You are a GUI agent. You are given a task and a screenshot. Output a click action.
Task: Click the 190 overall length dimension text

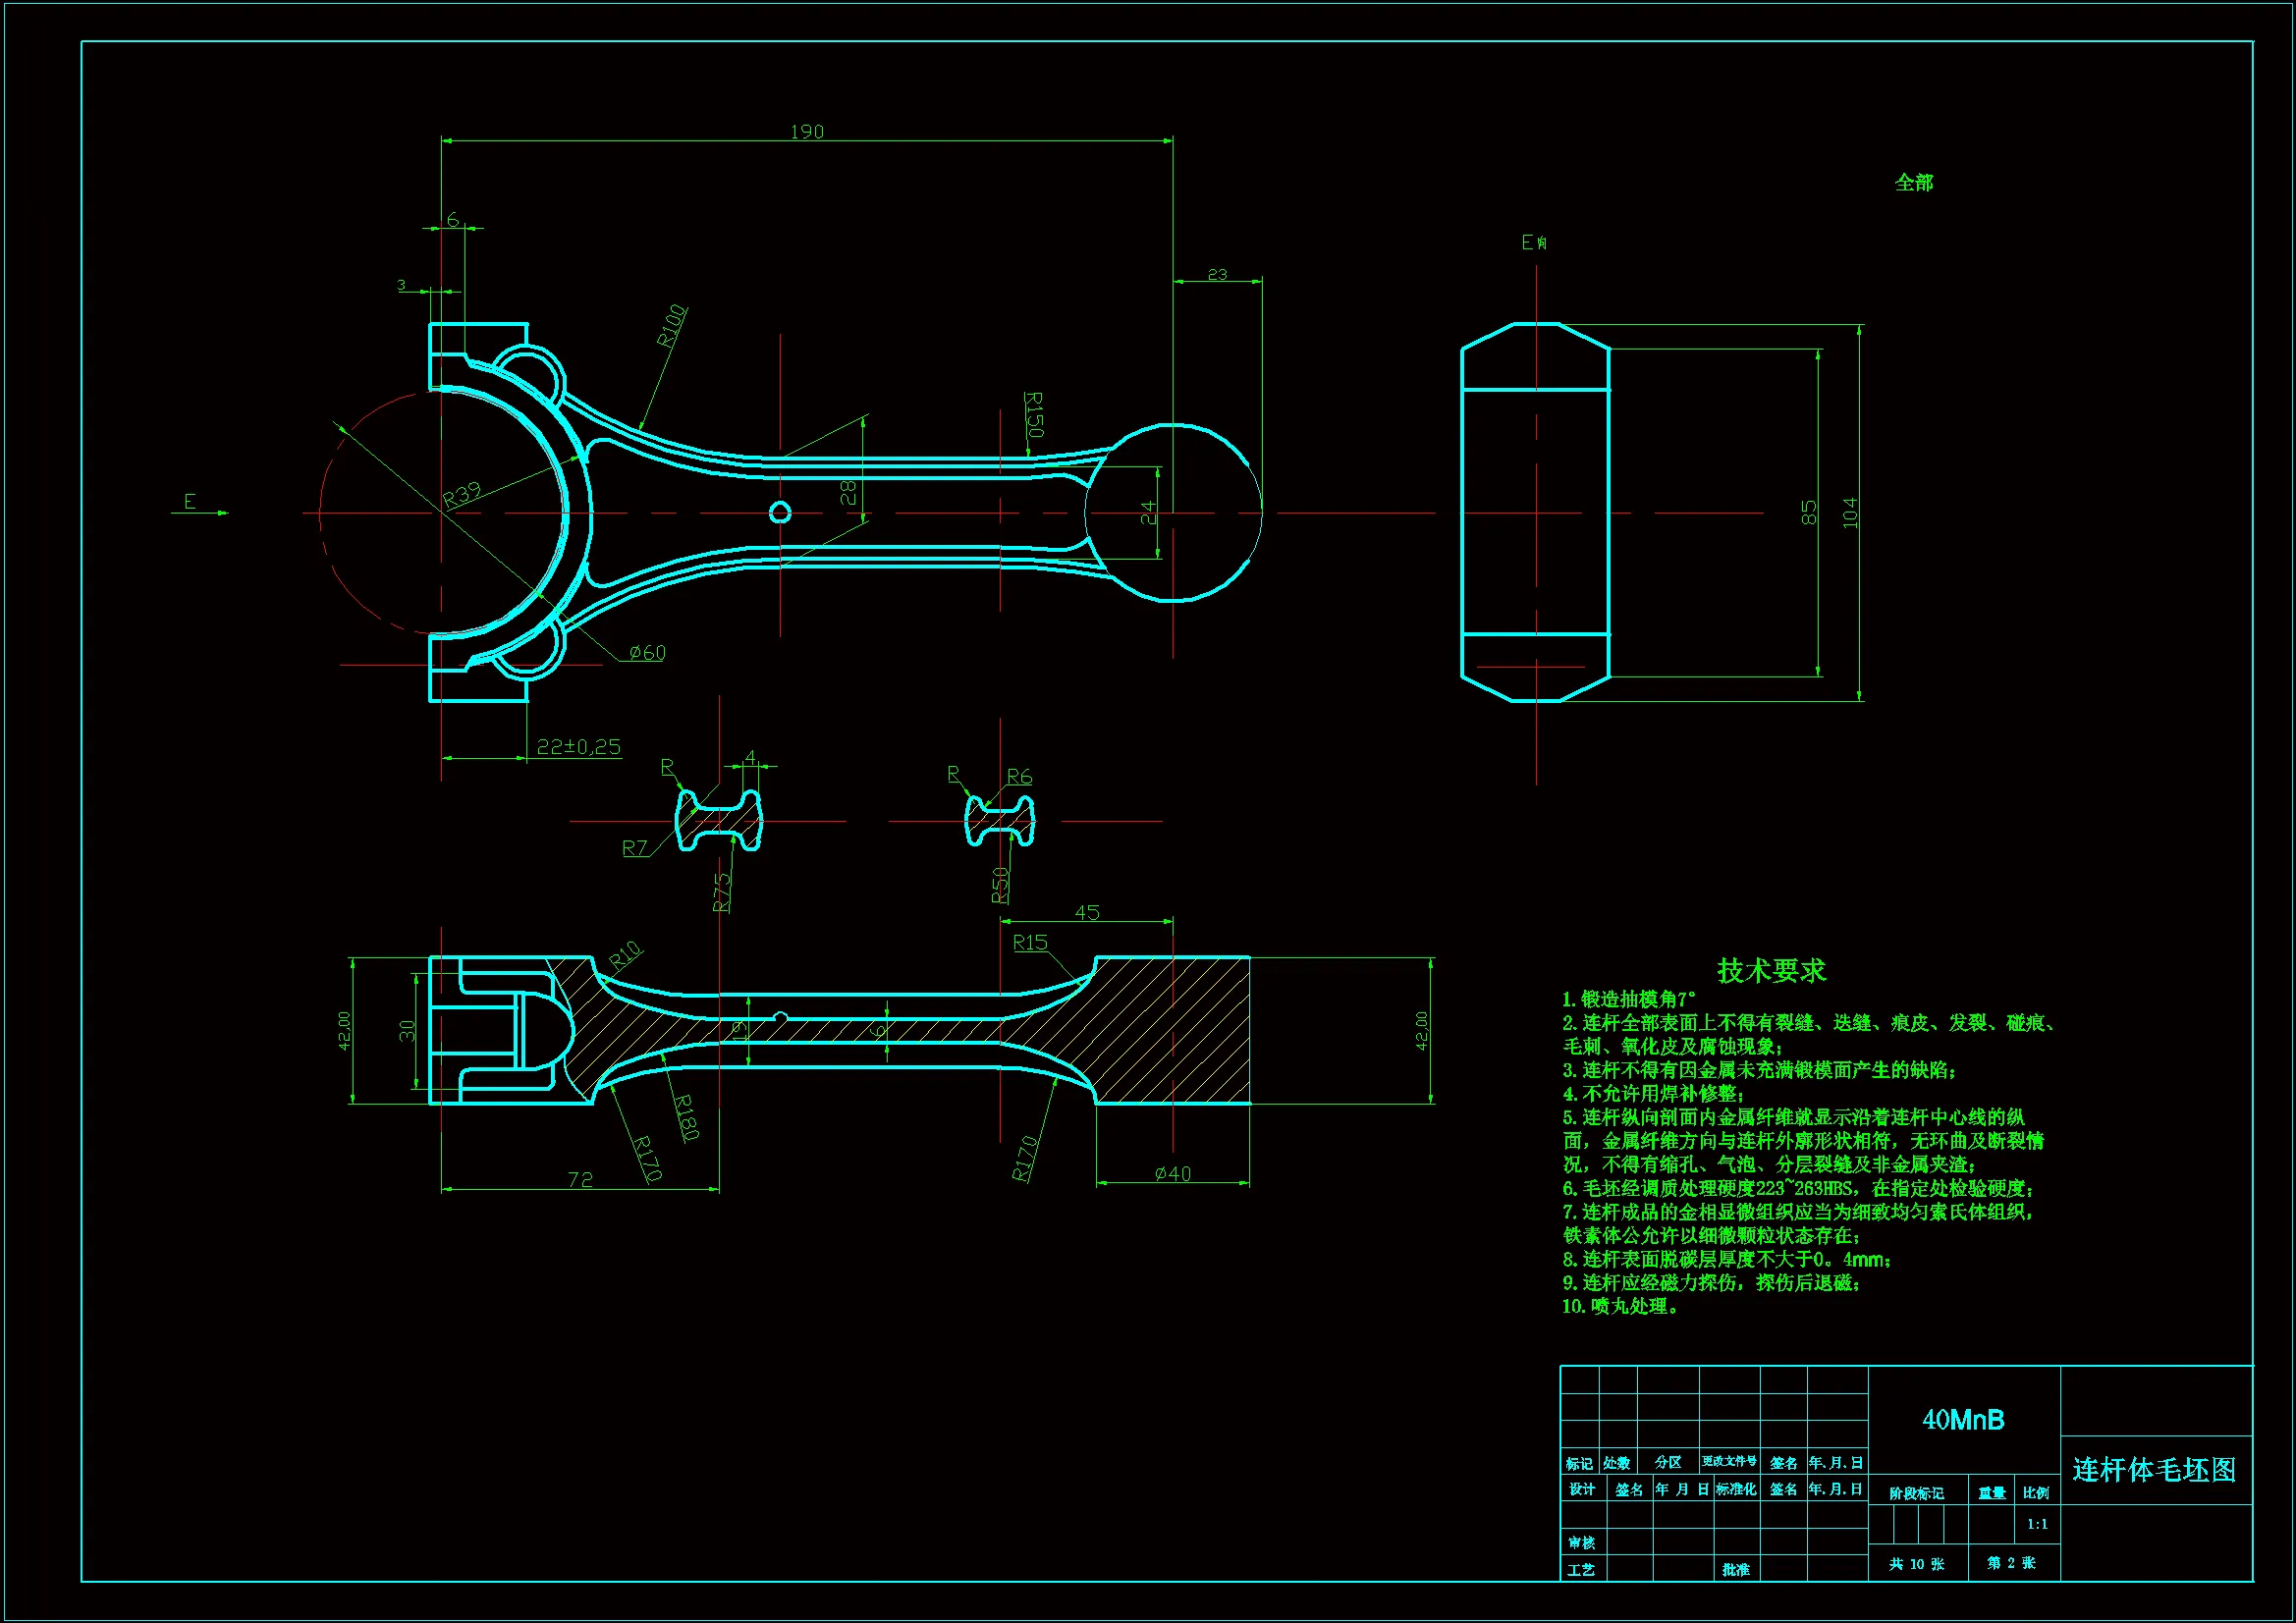tap(806, 132)
